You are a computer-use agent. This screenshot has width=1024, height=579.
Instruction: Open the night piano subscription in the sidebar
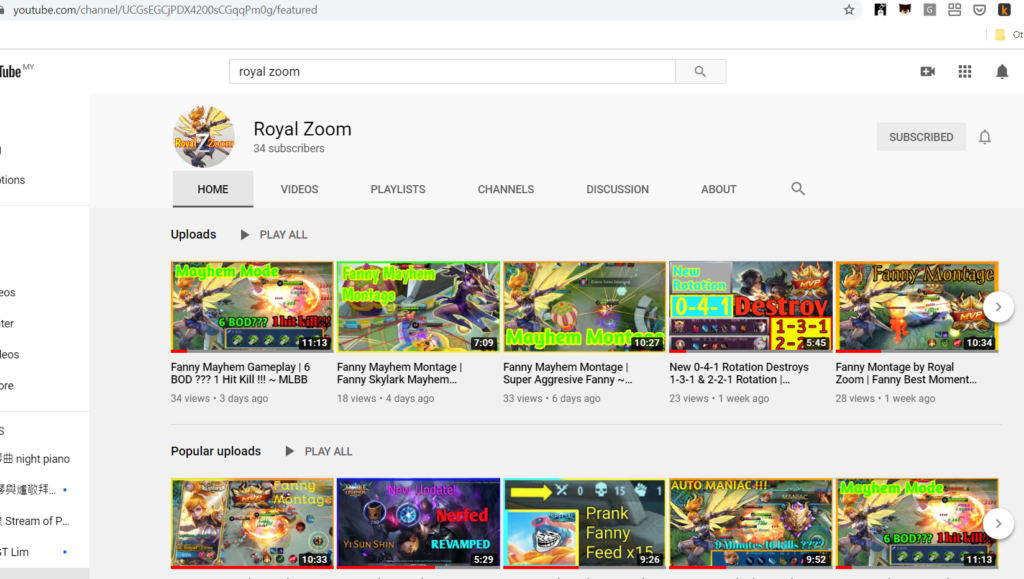point(36,459)
